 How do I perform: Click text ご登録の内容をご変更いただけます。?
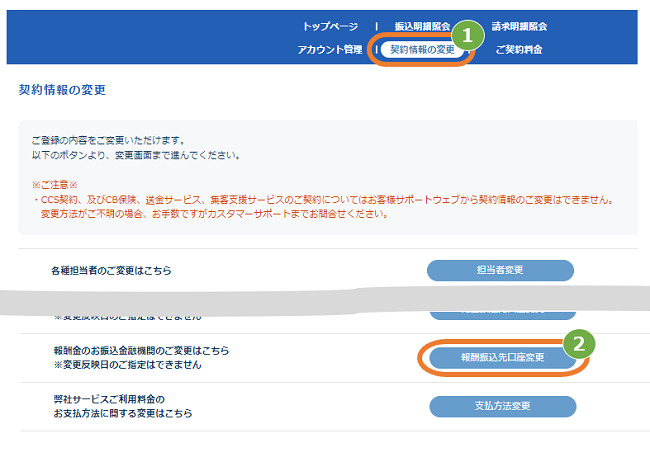coord(108,141)
